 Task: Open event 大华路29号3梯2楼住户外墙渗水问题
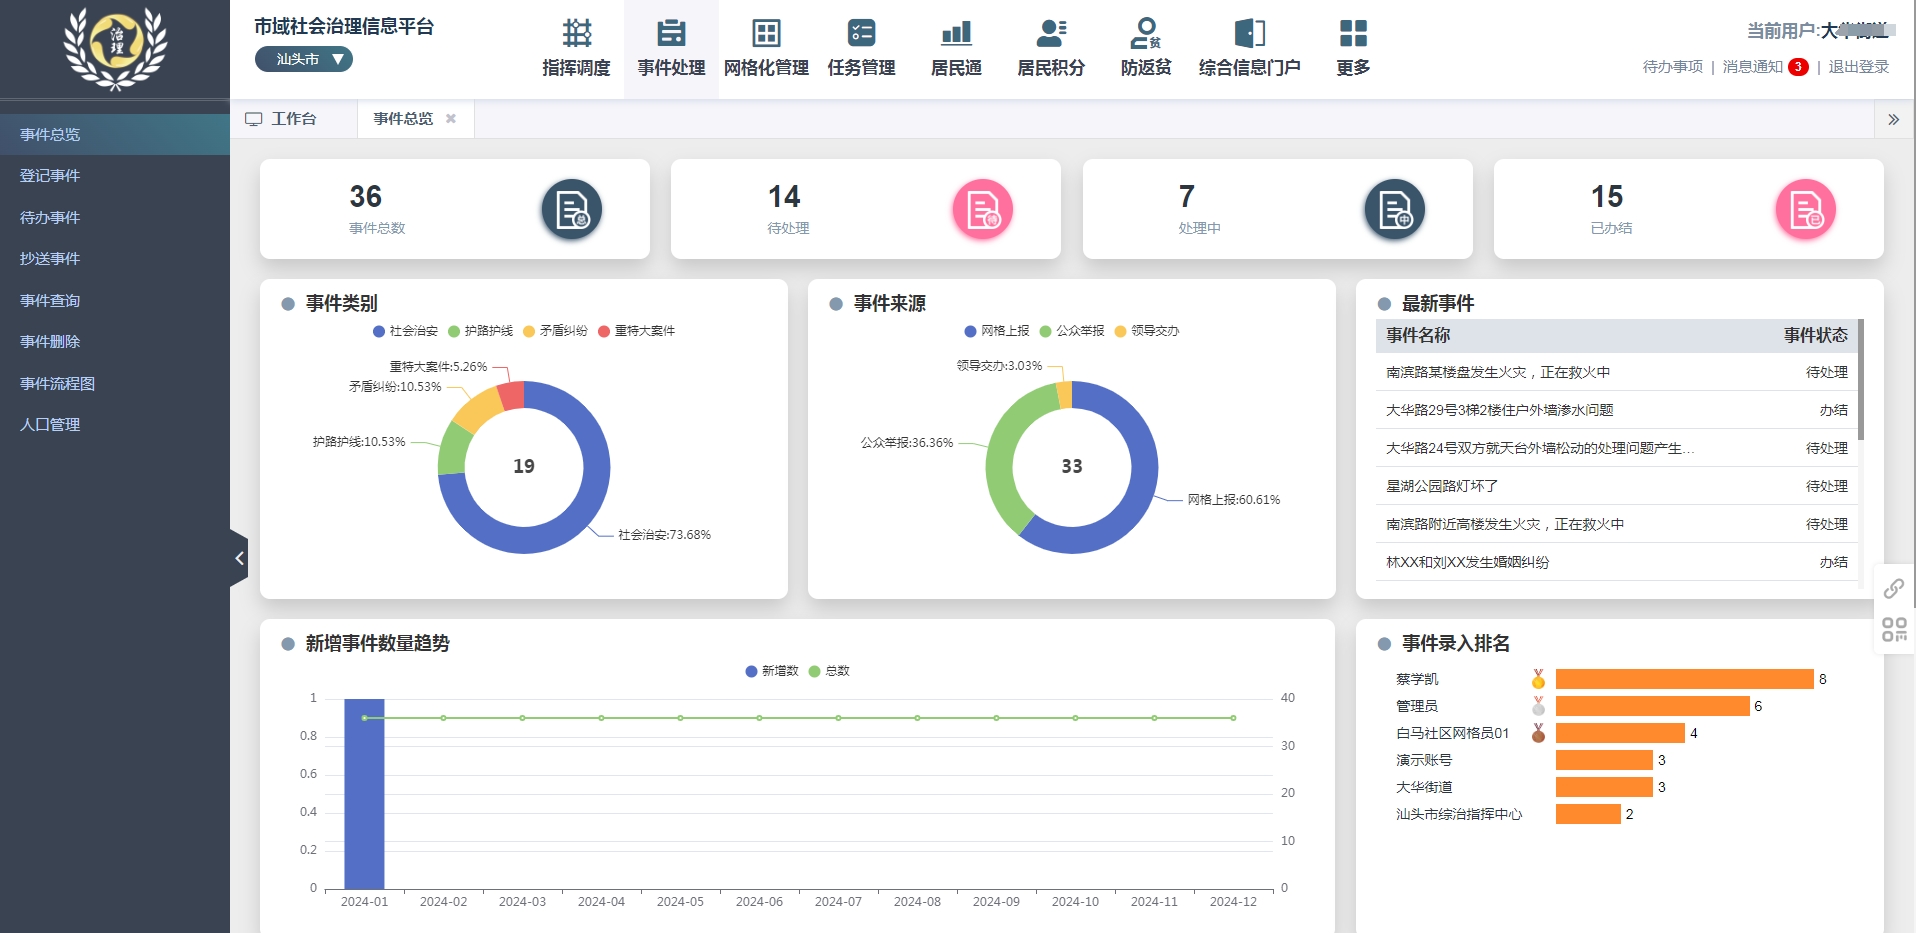click(1616, 410)
